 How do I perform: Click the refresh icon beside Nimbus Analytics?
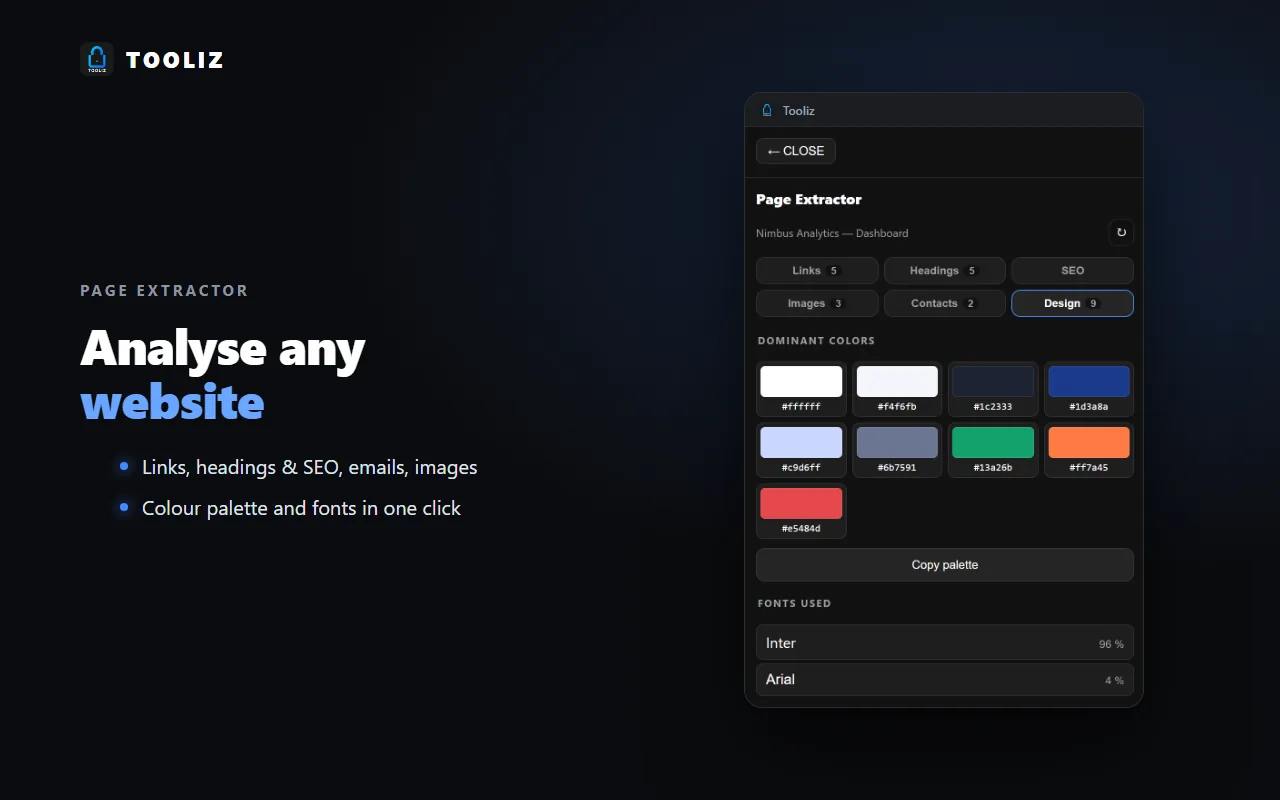coord(1121,233)
